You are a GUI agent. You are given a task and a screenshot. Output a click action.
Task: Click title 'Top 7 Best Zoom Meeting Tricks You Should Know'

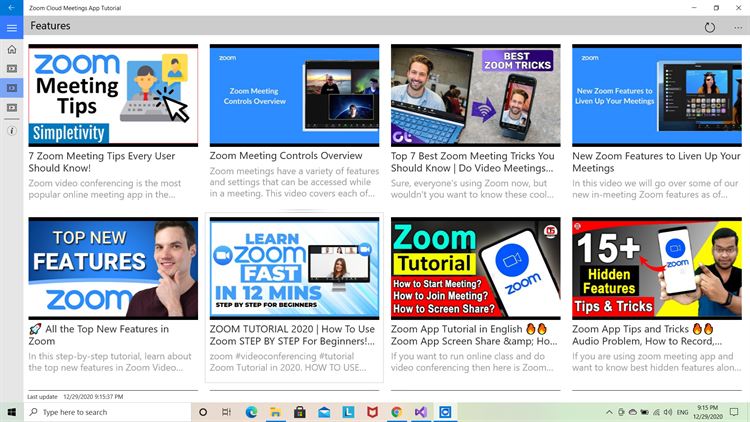click(x=473, y=162)
